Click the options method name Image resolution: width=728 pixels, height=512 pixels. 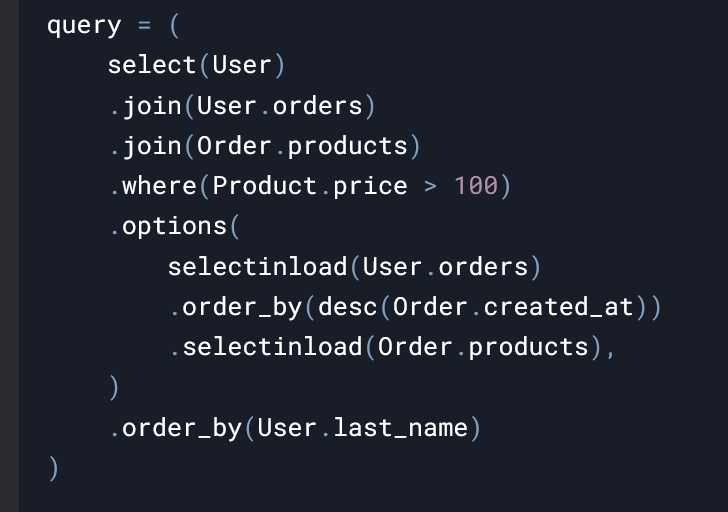tap(174, 227)
